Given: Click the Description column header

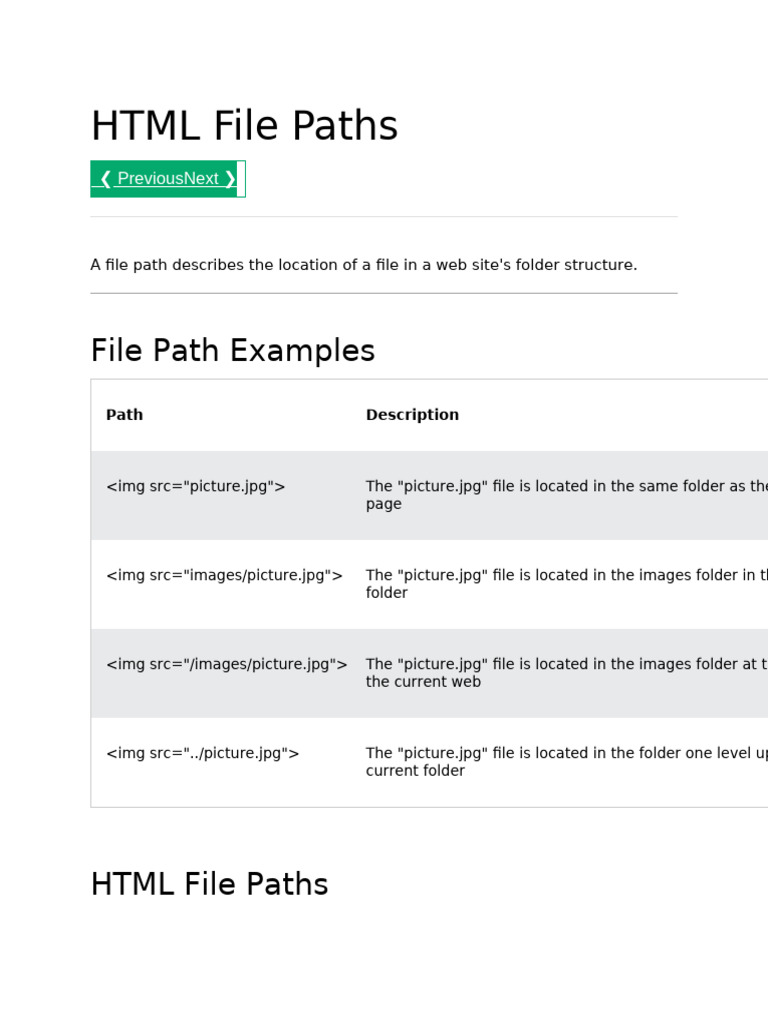Looking at the screenshot, I should pyautogui.click(x=412, y=415).
